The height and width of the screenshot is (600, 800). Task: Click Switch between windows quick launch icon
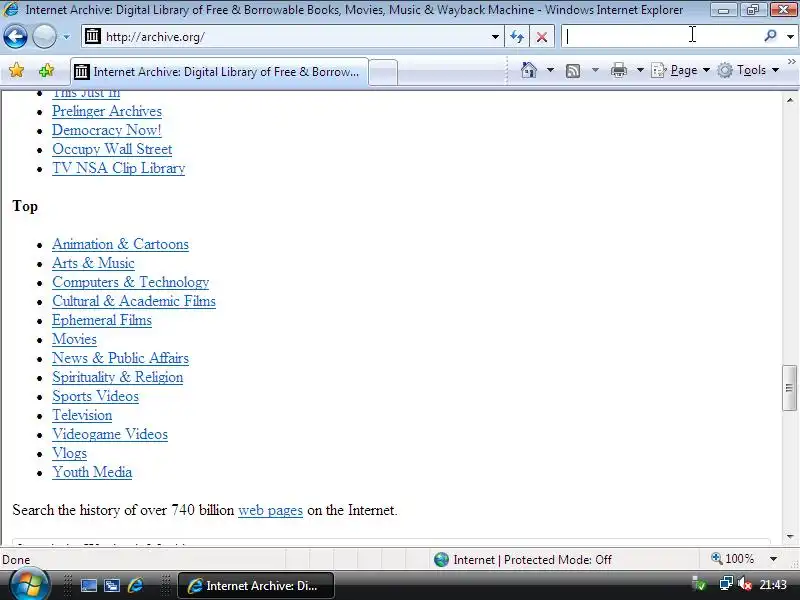(112, 586)
